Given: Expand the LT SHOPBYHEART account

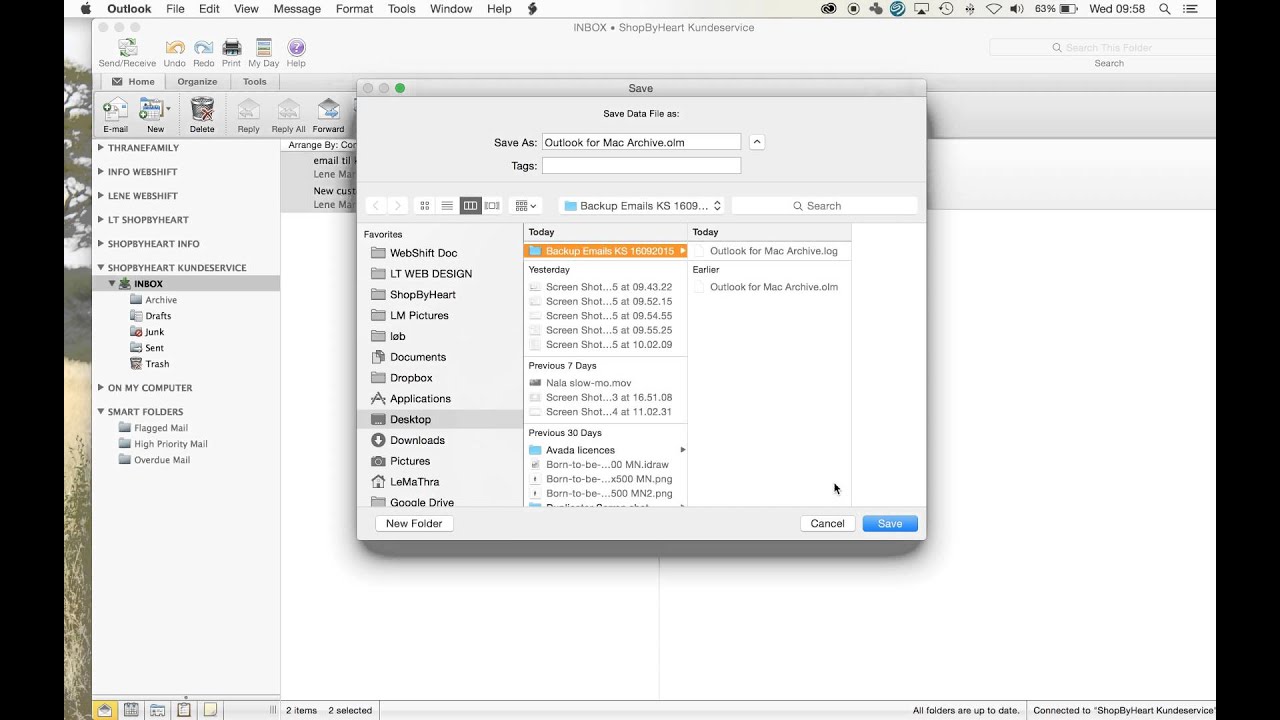Looking at the screenshot, I should 100,219.
